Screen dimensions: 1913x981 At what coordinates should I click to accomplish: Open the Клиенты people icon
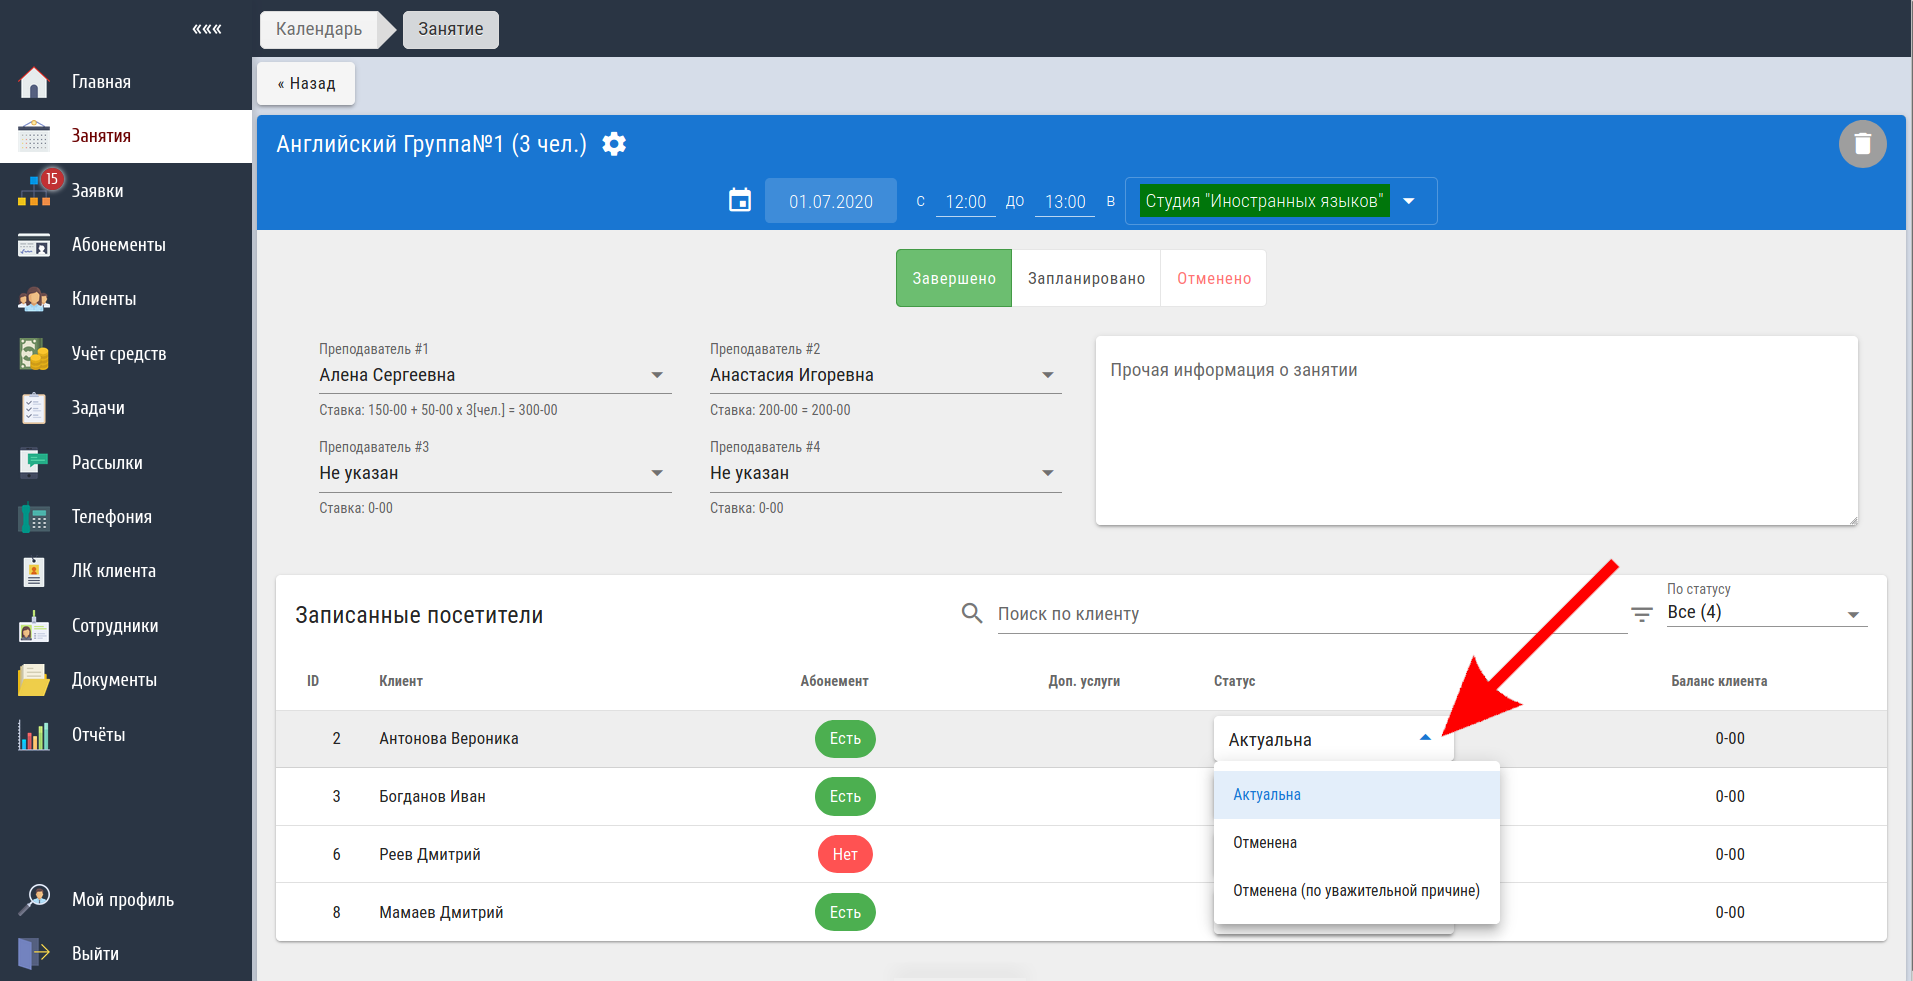(x=34, y=299)
